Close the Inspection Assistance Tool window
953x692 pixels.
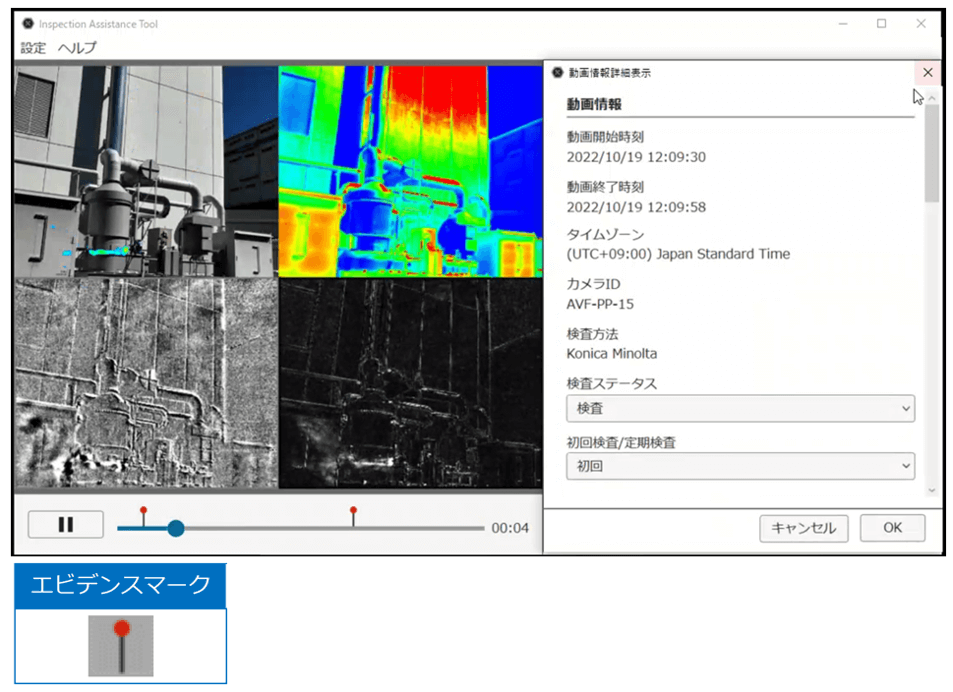[921, 24]
